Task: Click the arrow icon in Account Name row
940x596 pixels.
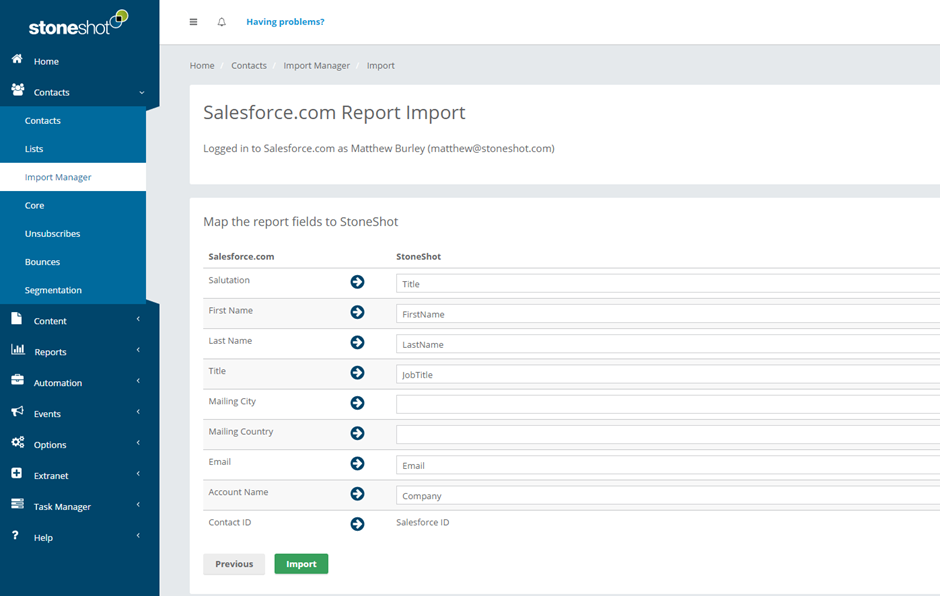Action: pyautogui.click(x=357, y=494)
